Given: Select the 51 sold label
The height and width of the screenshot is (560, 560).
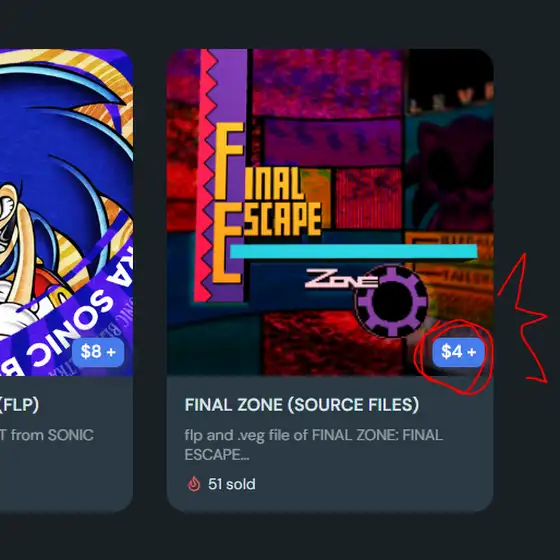Looking at the screenshot, I should 232,484.
